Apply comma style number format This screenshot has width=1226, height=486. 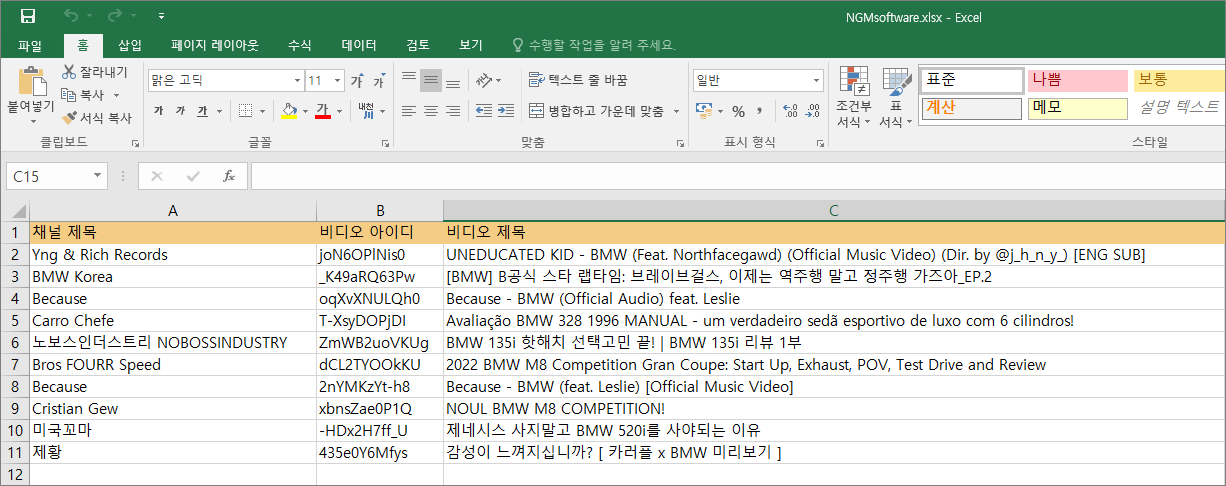pyautogui.click(x=761, y=111)
